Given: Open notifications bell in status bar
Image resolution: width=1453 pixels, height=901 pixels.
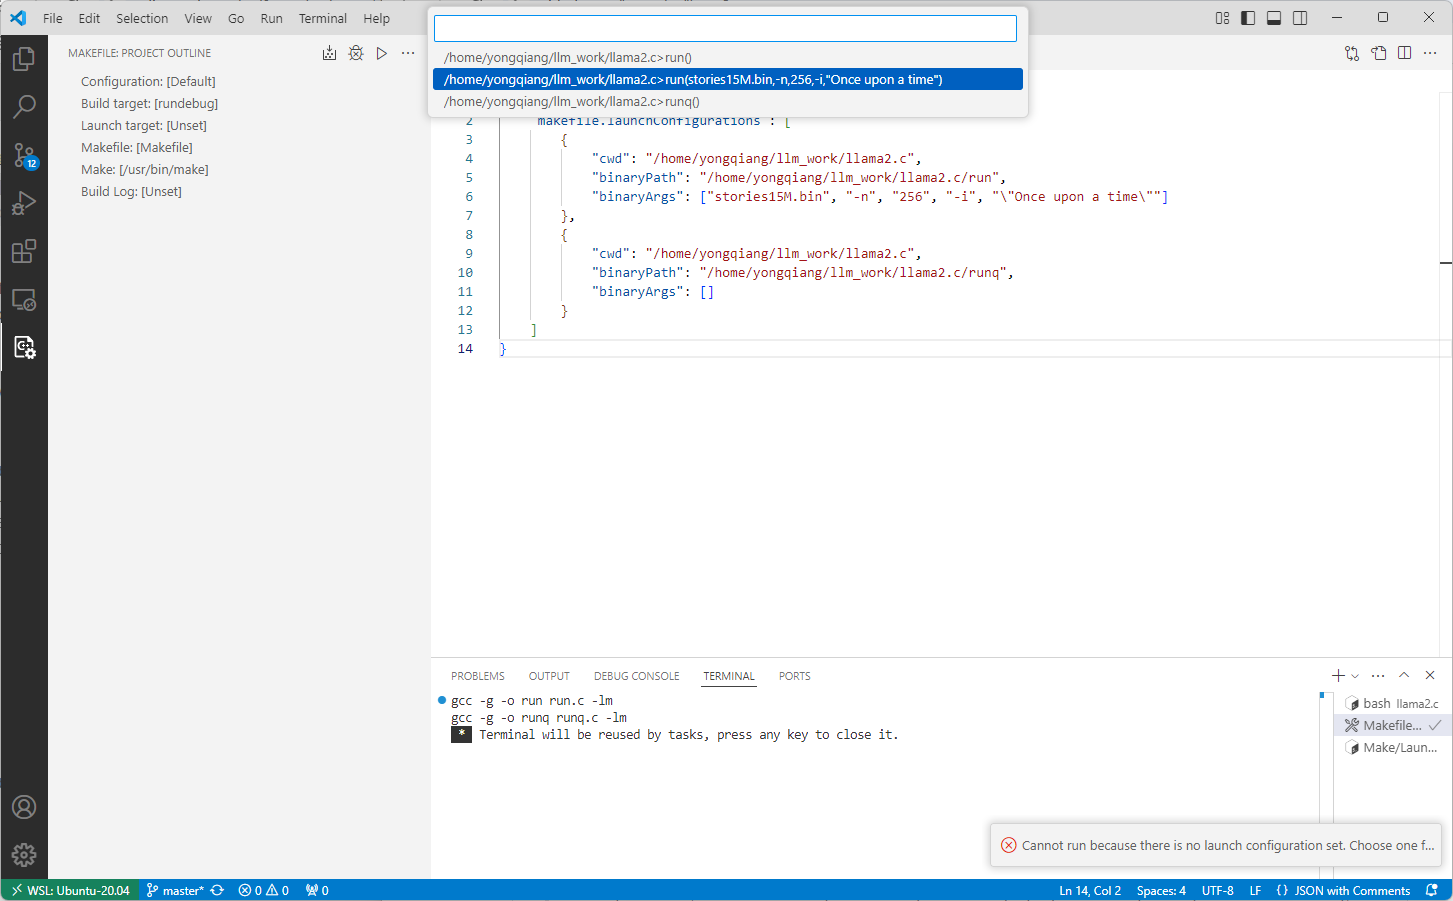Looking at the screenshot, I should [1432, 890].
